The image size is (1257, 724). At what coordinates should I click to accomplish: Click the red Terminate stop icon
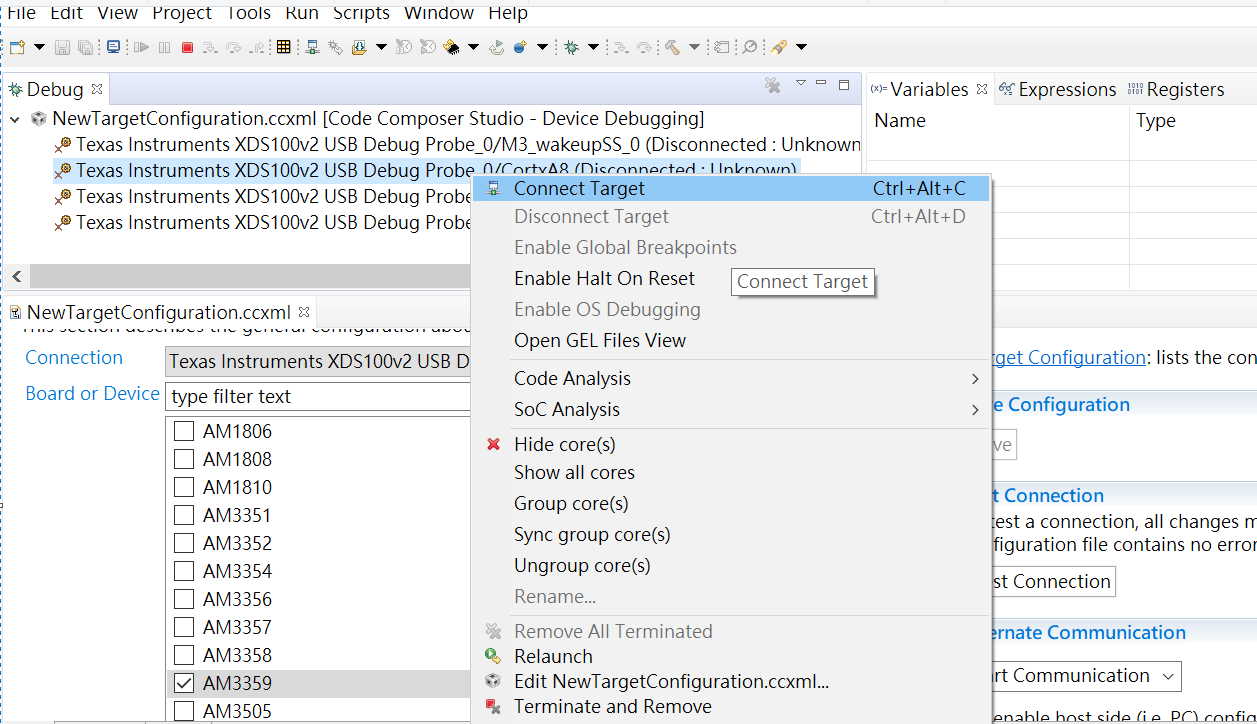(x=187, y=47)
